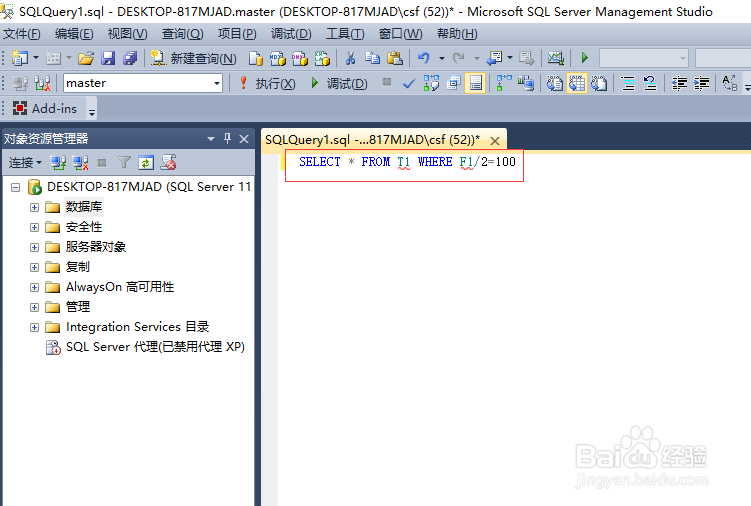The image size is (751, 506).
Task: Open the empty solution configuration combo box
Action: pos(644,58)
